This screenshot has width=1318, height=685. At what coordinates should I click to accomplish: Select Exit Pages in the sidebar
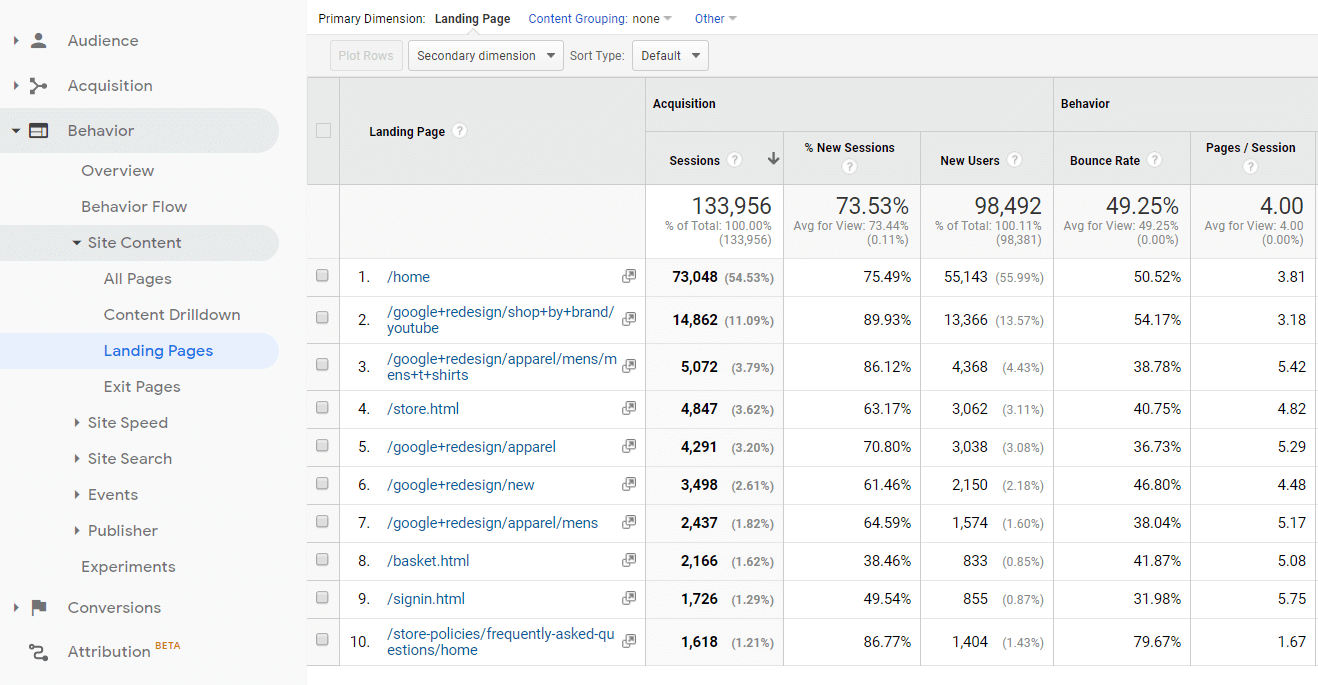coord(142,387)
